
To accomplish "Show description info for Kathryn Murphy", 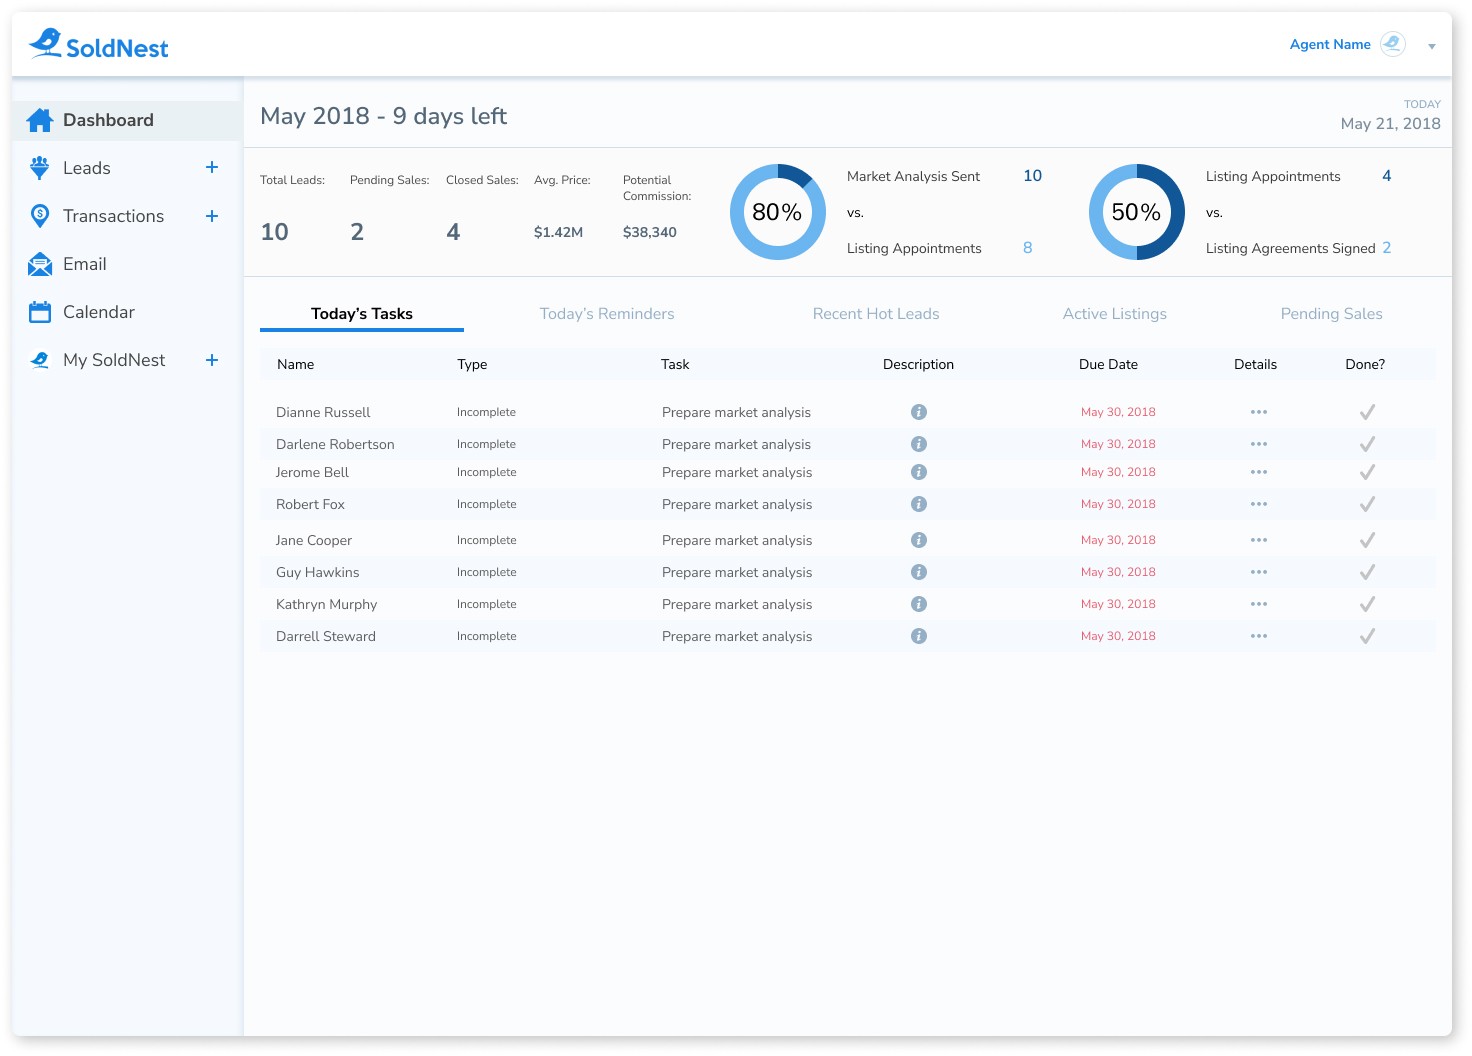I will (919, 604).
